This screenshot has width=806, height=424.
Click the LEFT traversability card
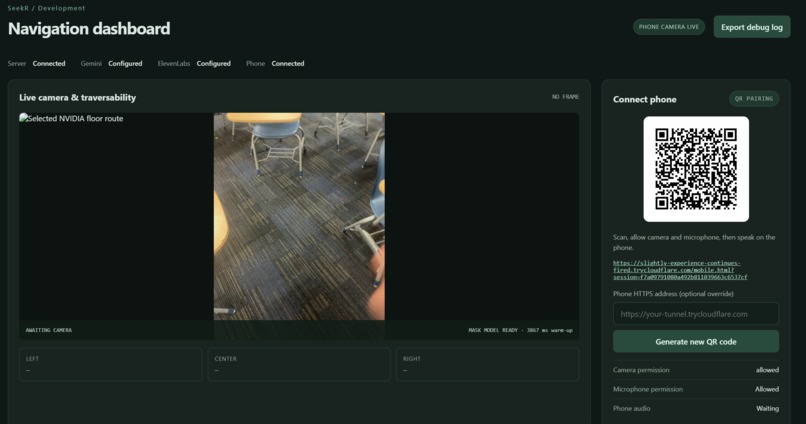111,364
